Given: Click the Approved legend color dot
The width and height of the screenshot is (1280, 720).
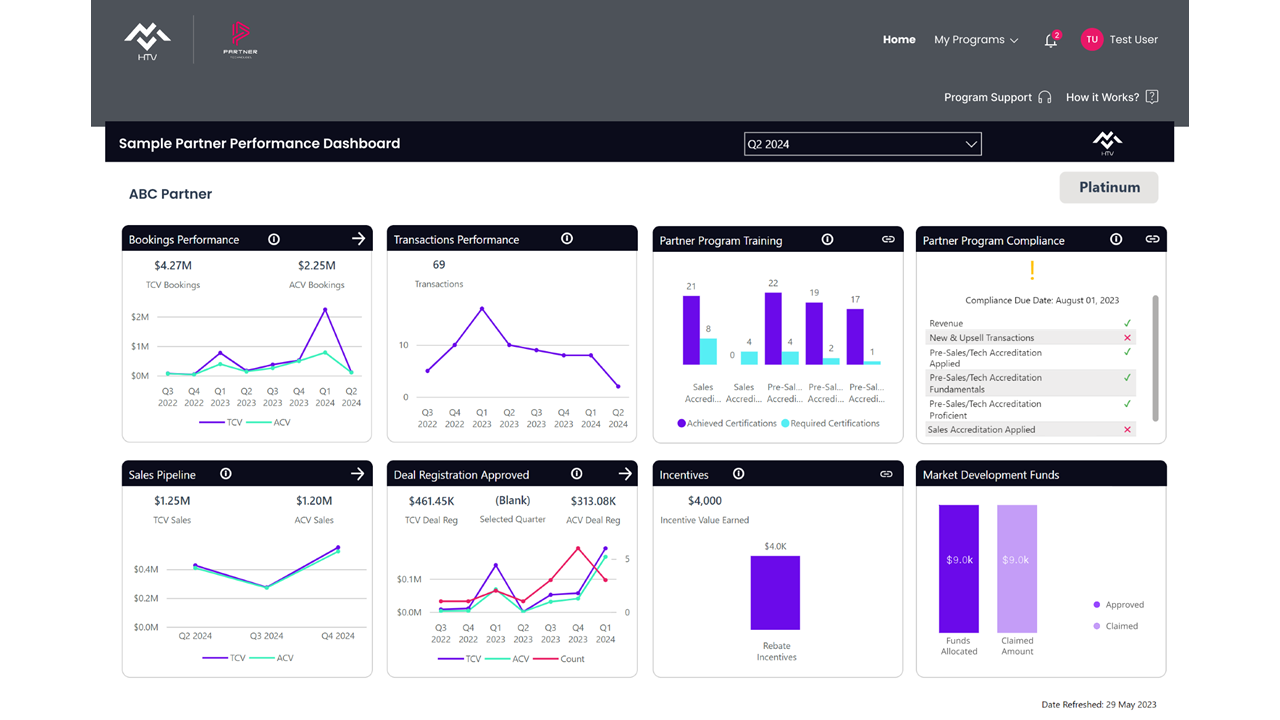Looking at the screenshot, I should (x=1097, y=605).
